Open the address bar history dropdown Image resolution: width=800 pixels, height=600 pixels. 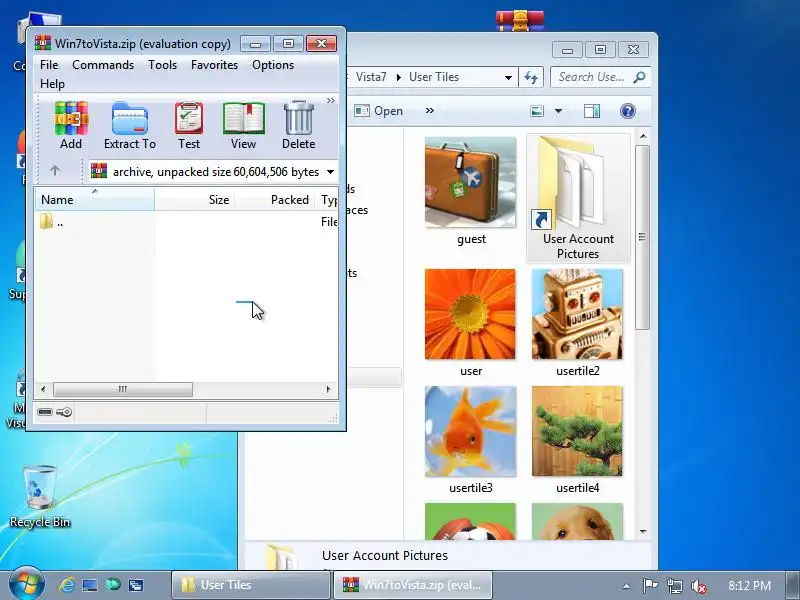coord(508,78)
